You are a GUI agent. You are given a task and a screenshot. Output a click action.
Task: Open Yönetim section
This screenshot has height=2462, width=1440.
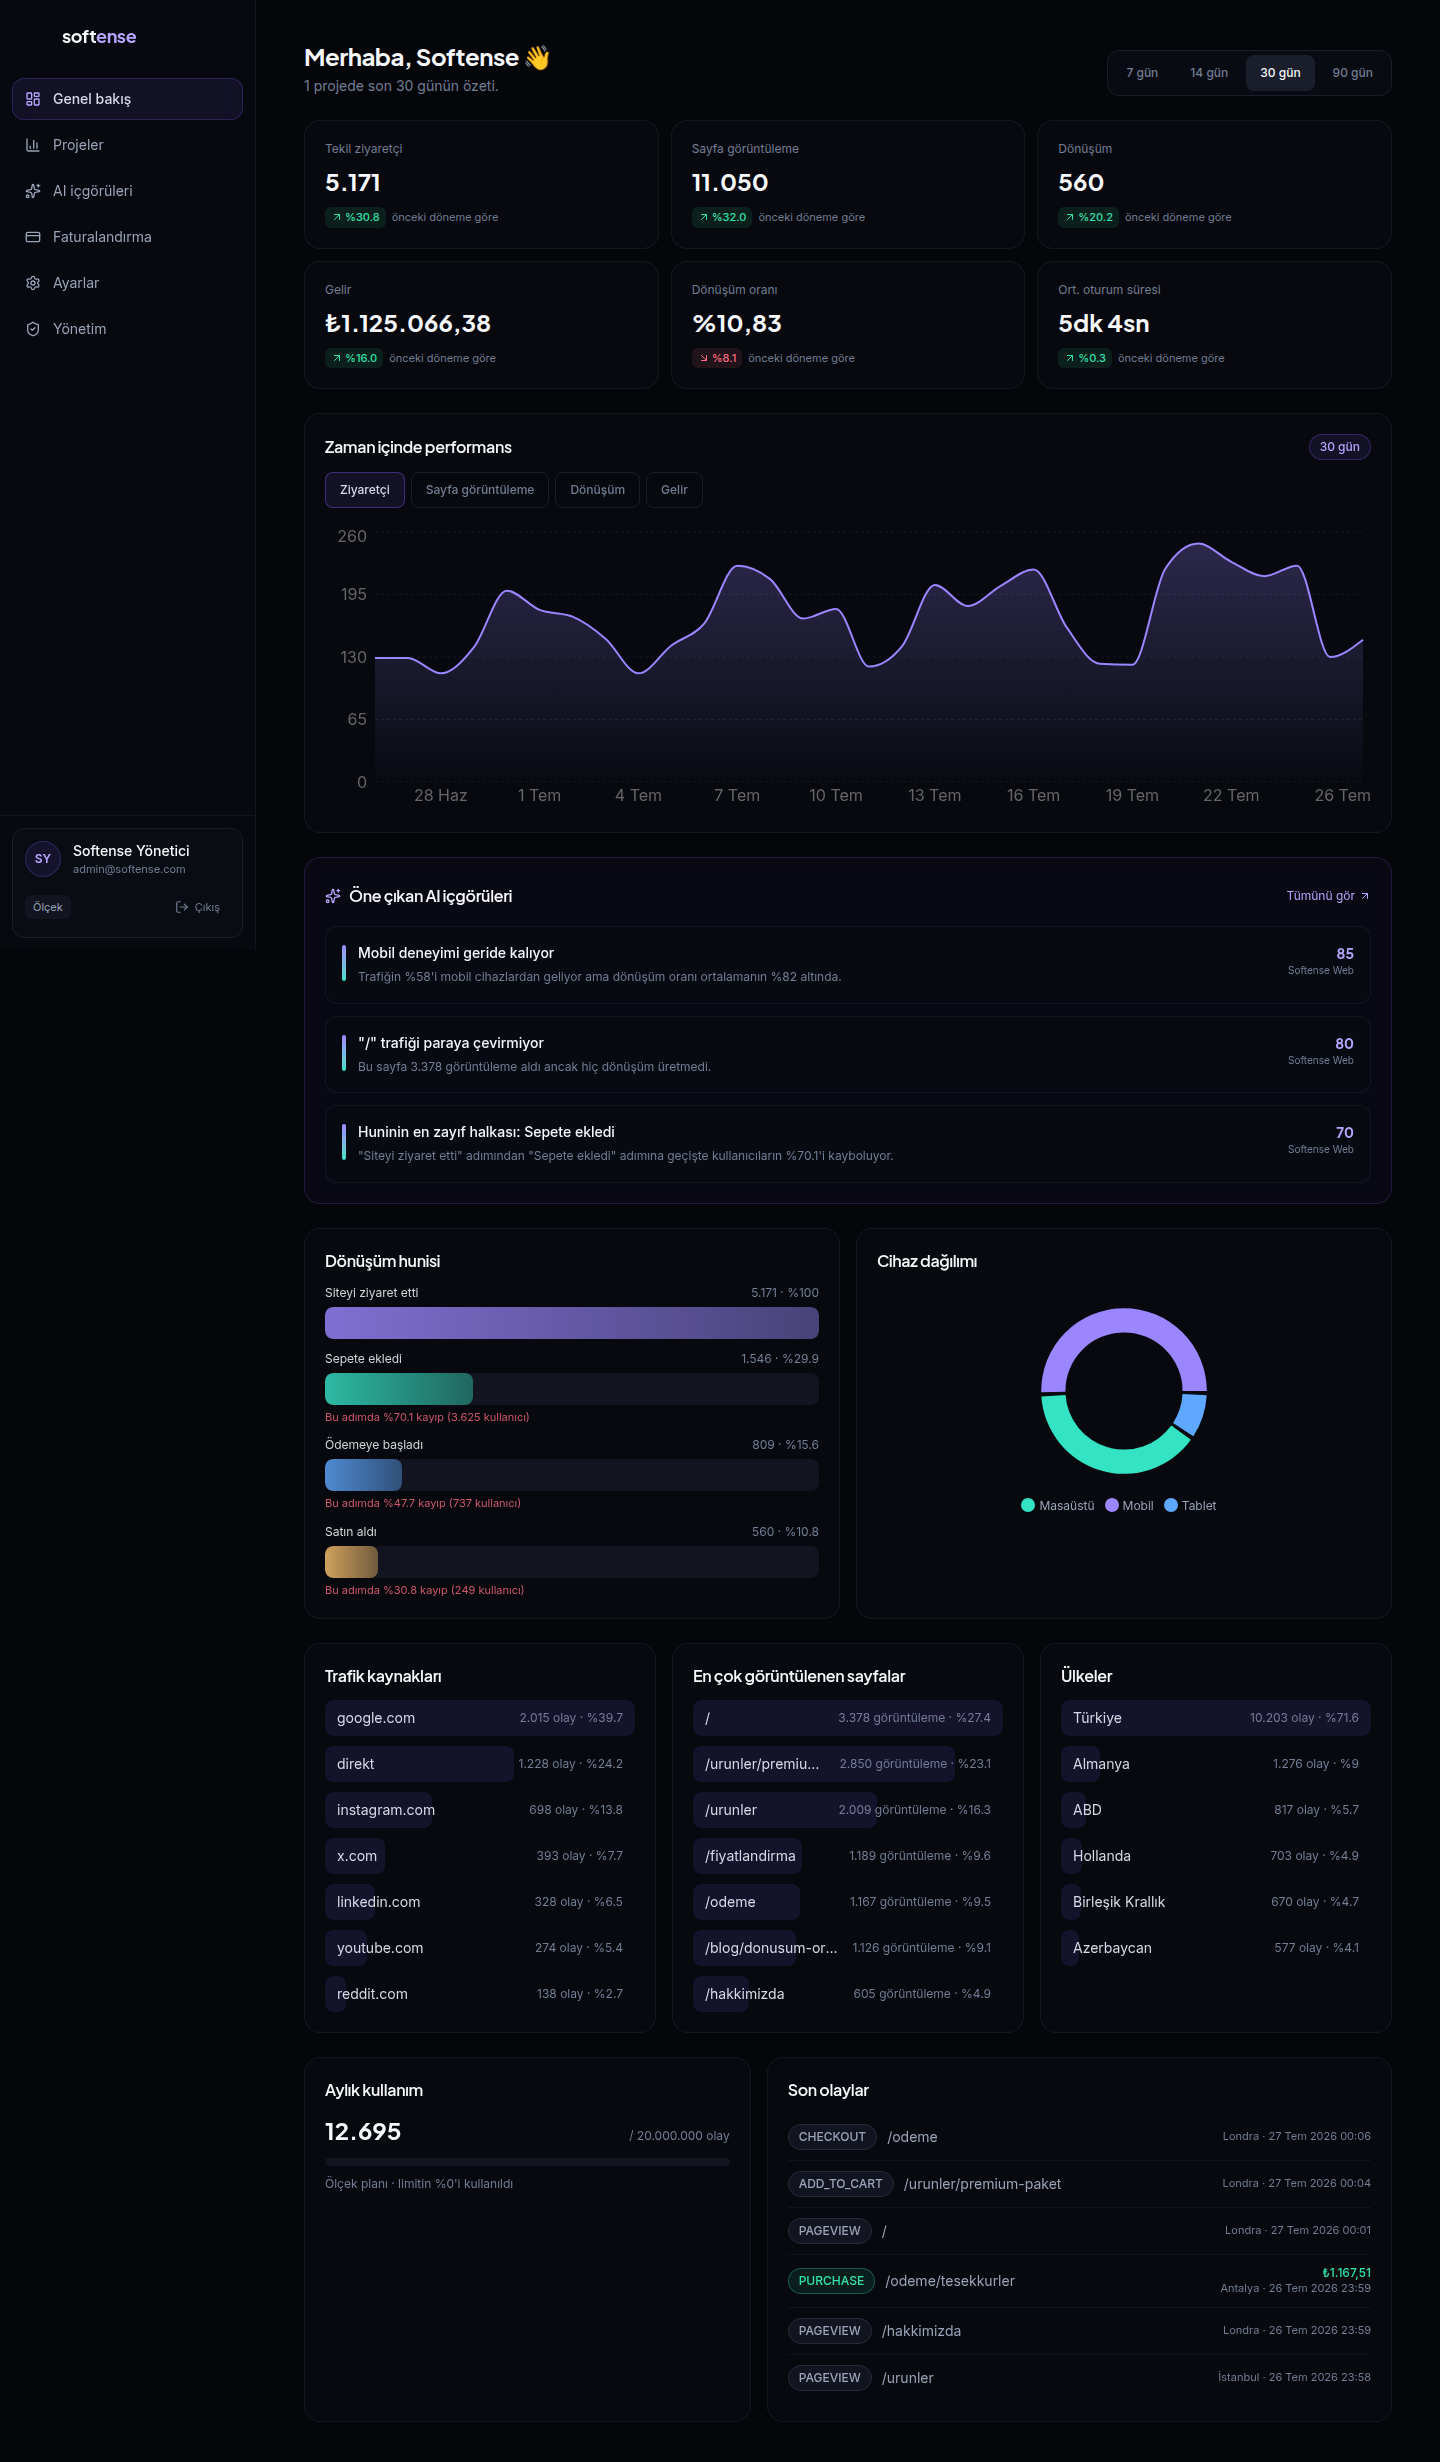pyautogui.click(x=127, y=329)
